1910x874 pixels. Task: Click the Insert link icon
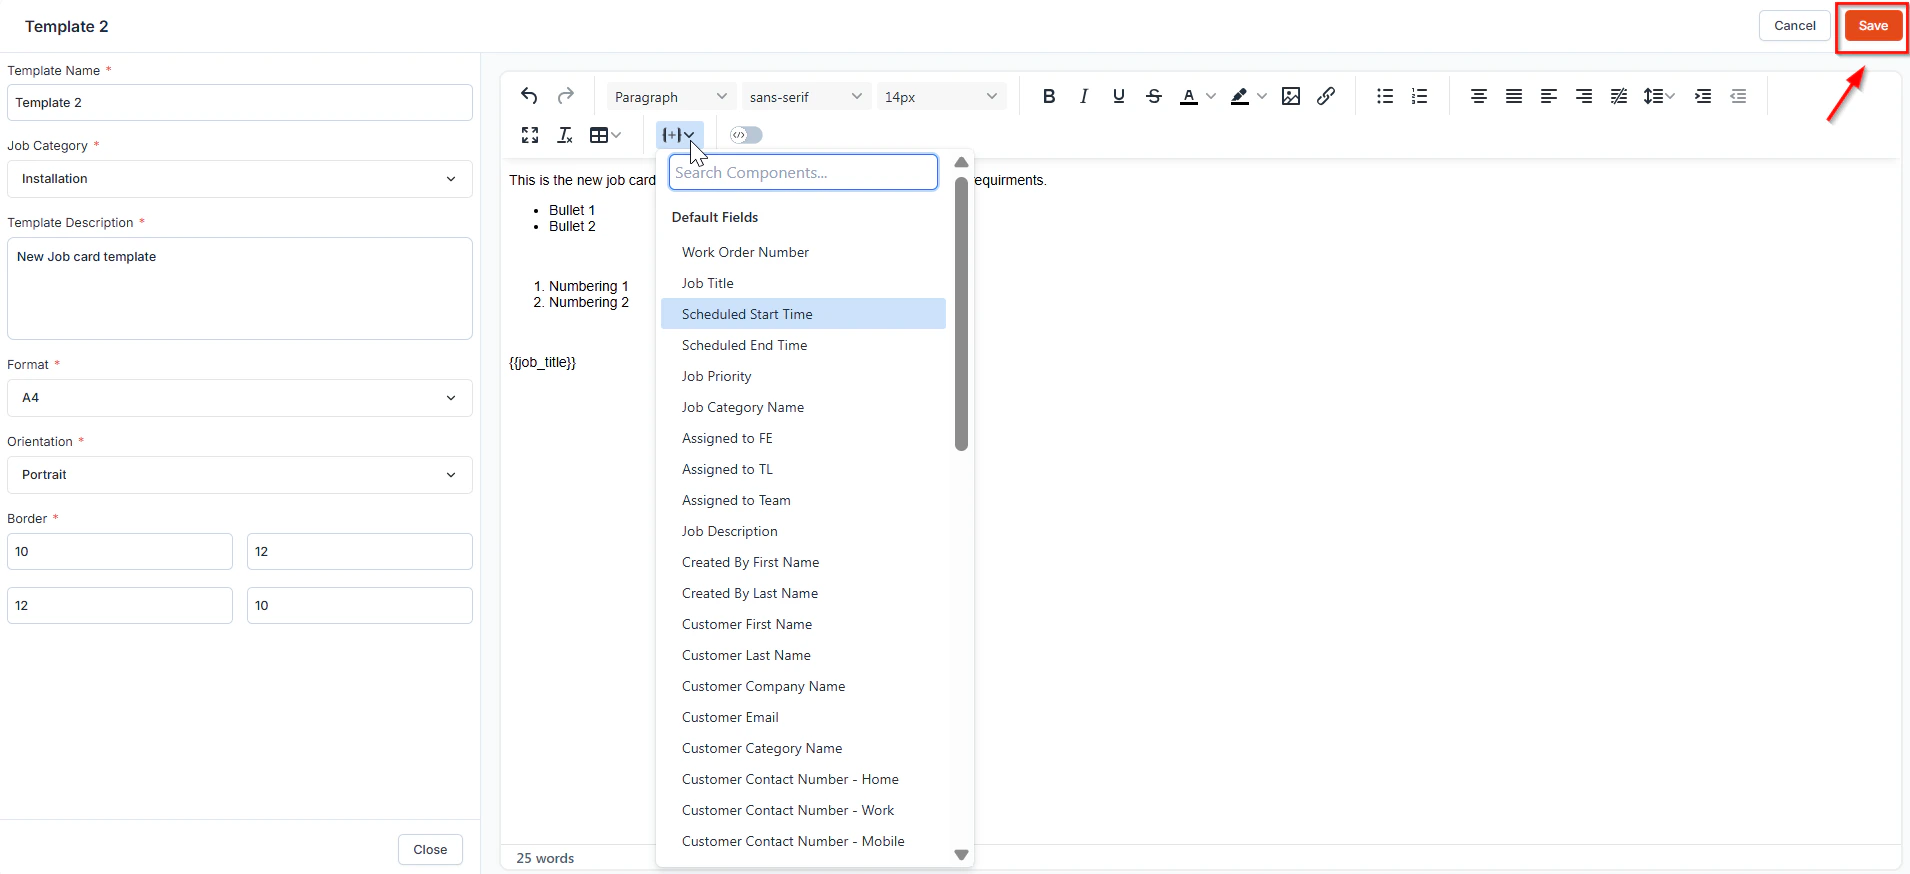pyautogui.click(x=1326, y=96)
